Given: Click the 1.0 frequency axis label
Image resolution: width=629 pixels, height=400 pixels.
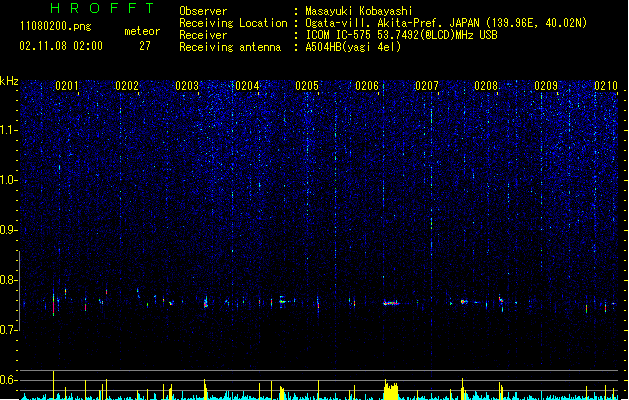Looking at the screenshot, I should 8,180.
